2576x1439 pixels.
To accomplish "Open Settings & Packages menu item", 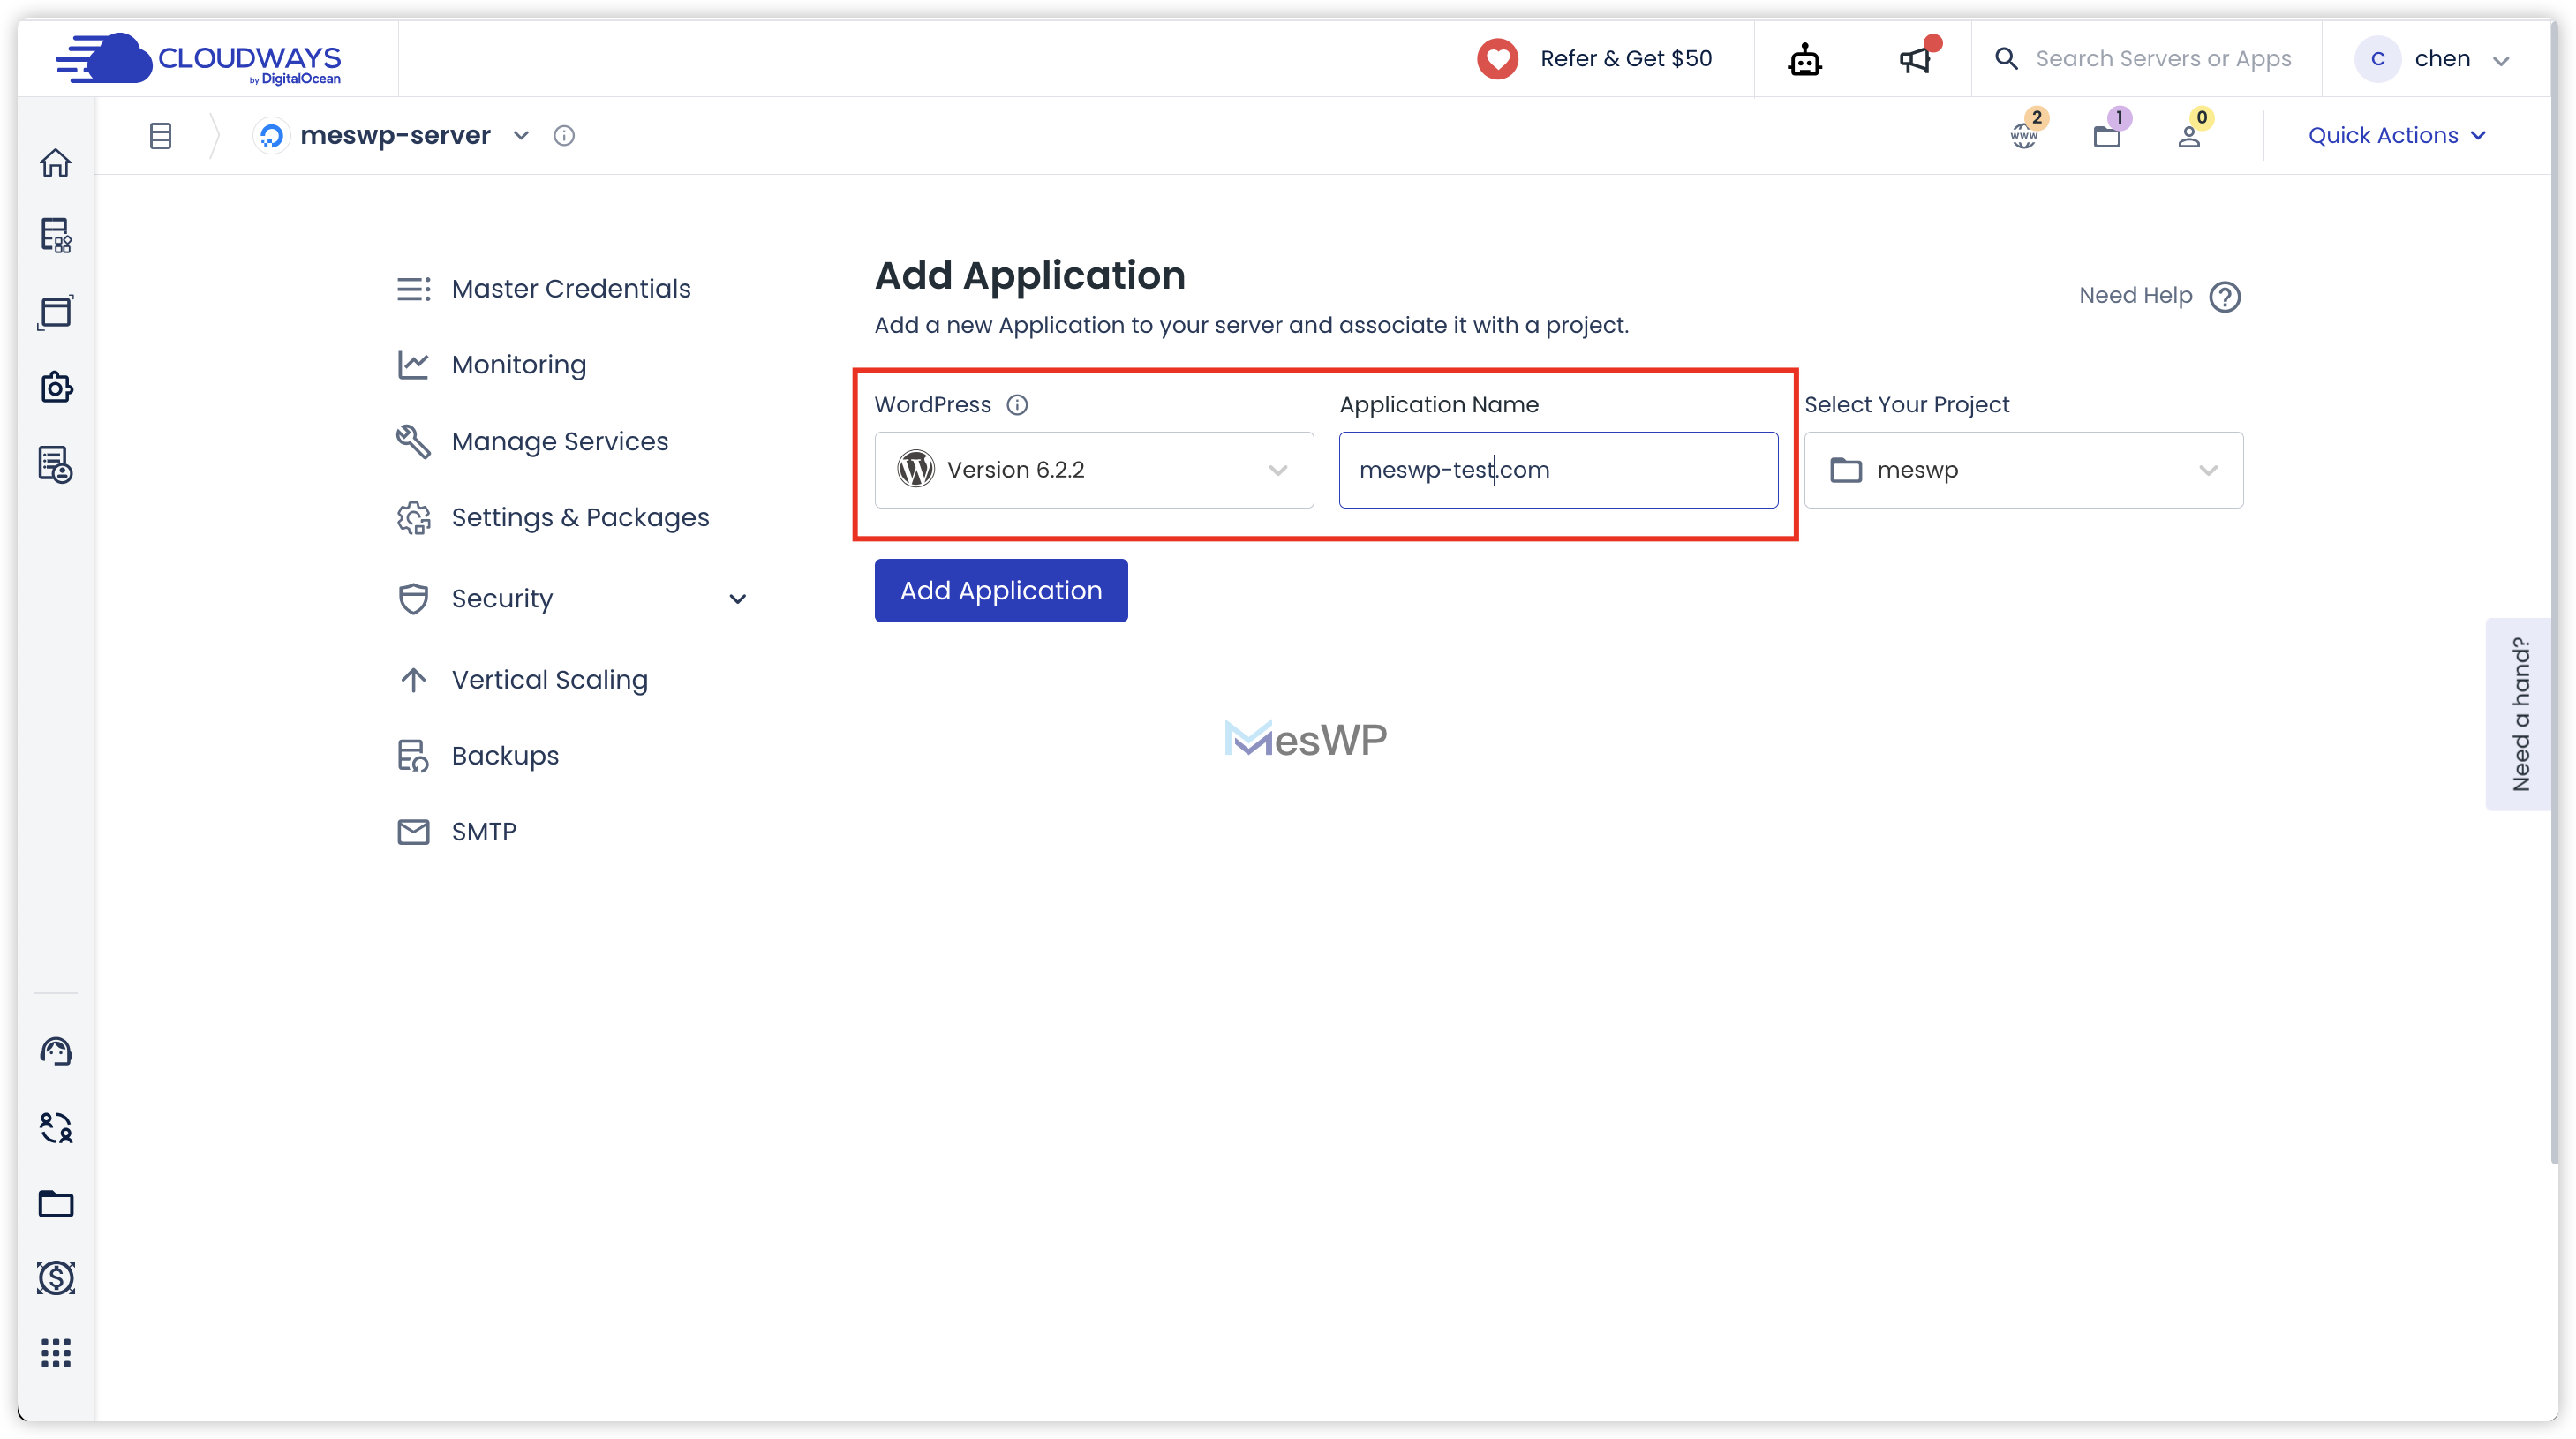I will (553, 517).
